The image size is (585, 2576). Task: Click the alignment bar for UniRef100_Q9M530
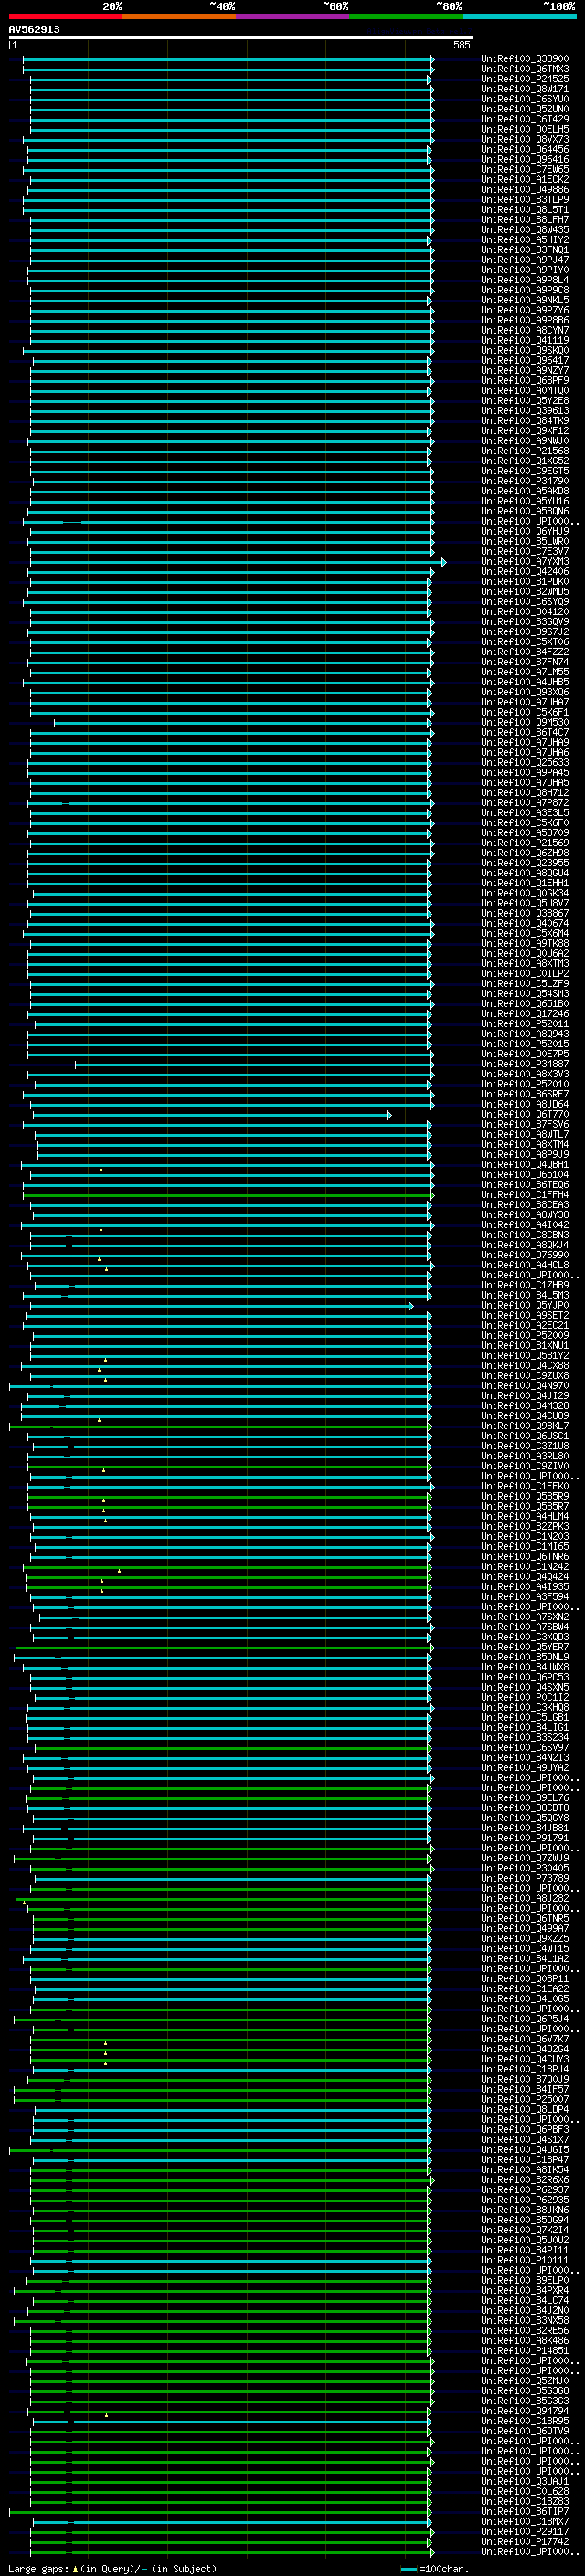(243, 723)
